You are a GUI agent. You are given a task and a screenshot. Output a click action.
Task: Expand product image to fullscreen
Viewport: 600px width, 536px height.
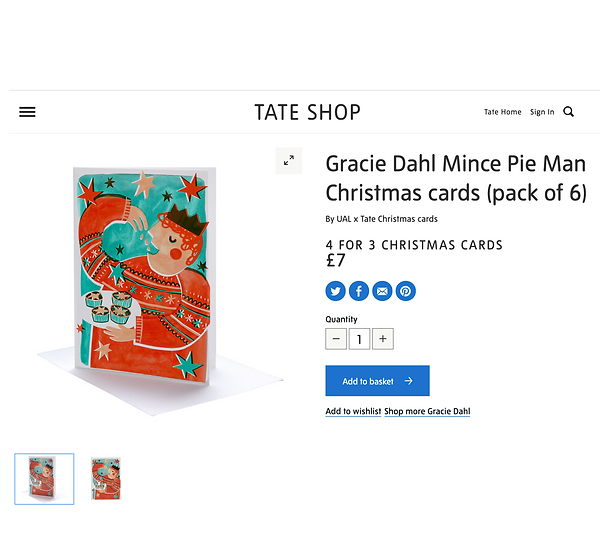289,160
